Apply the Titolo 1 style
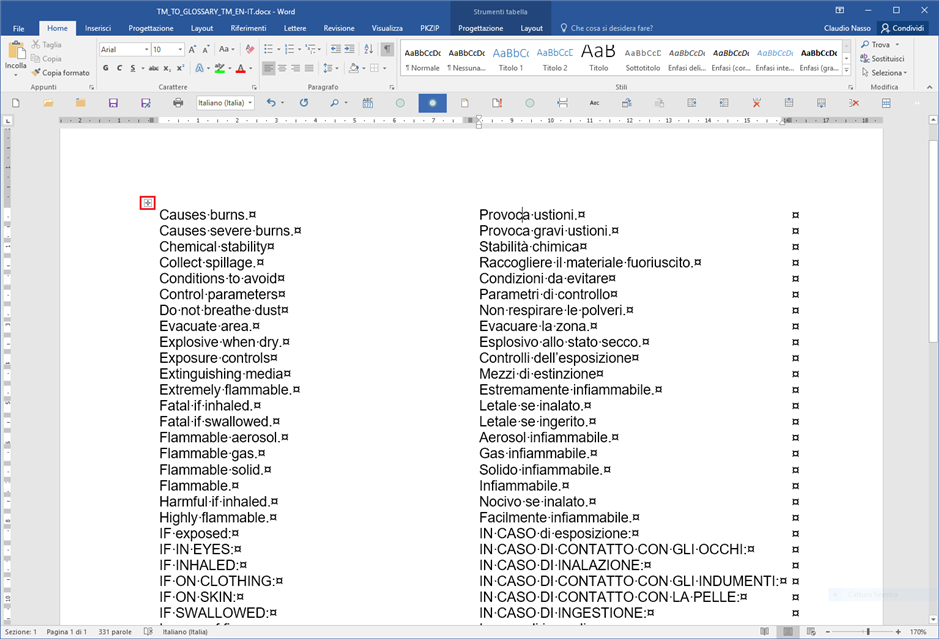 point(511,59)
